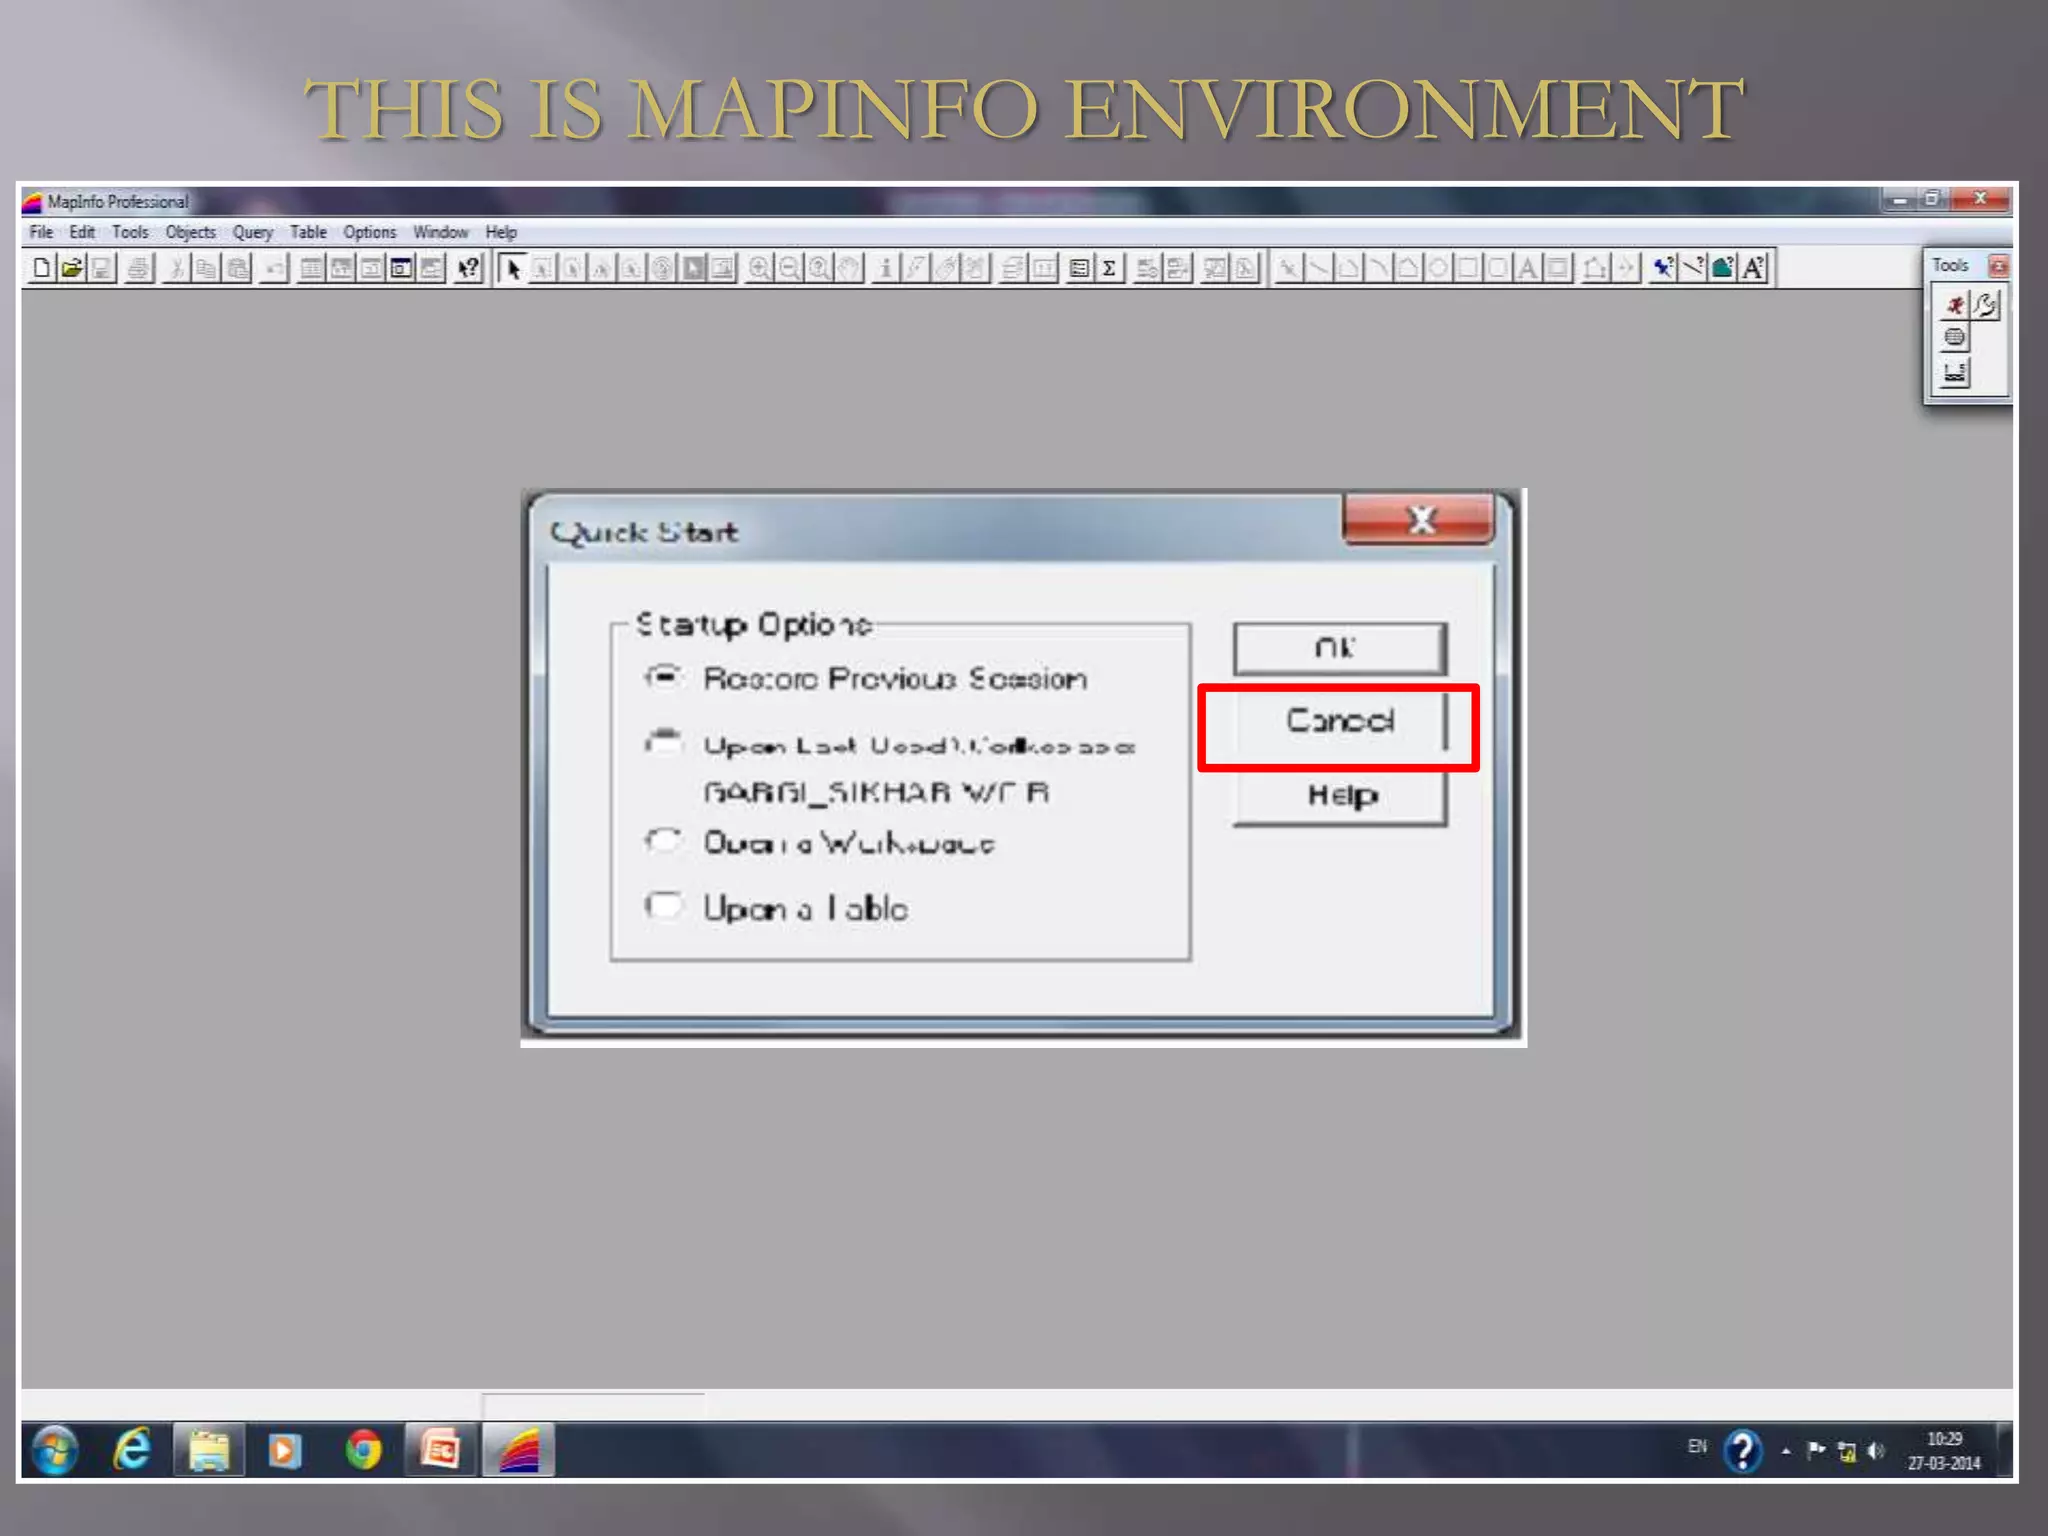Close the Quick Start dialog
This screenshot has width=2048, height=1536.
tap(1420, 519)
